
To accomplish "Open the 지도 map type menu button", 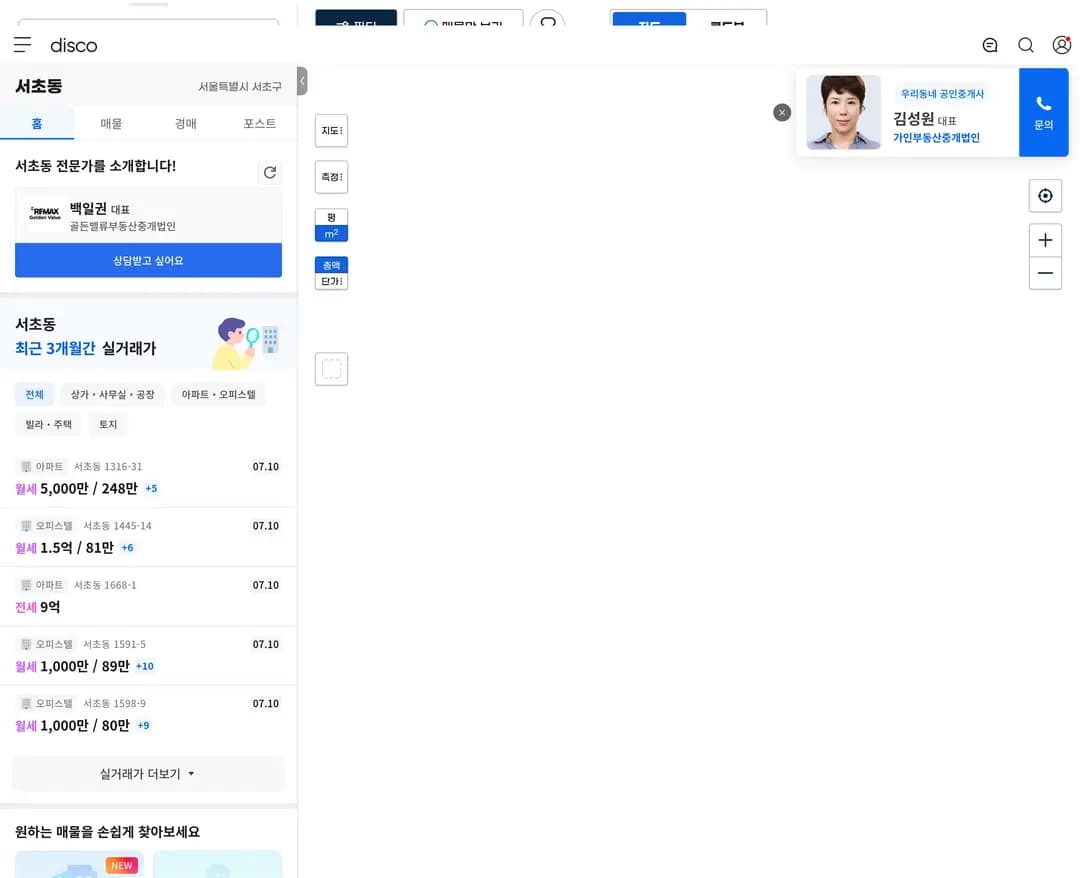I will coord(331,130).
